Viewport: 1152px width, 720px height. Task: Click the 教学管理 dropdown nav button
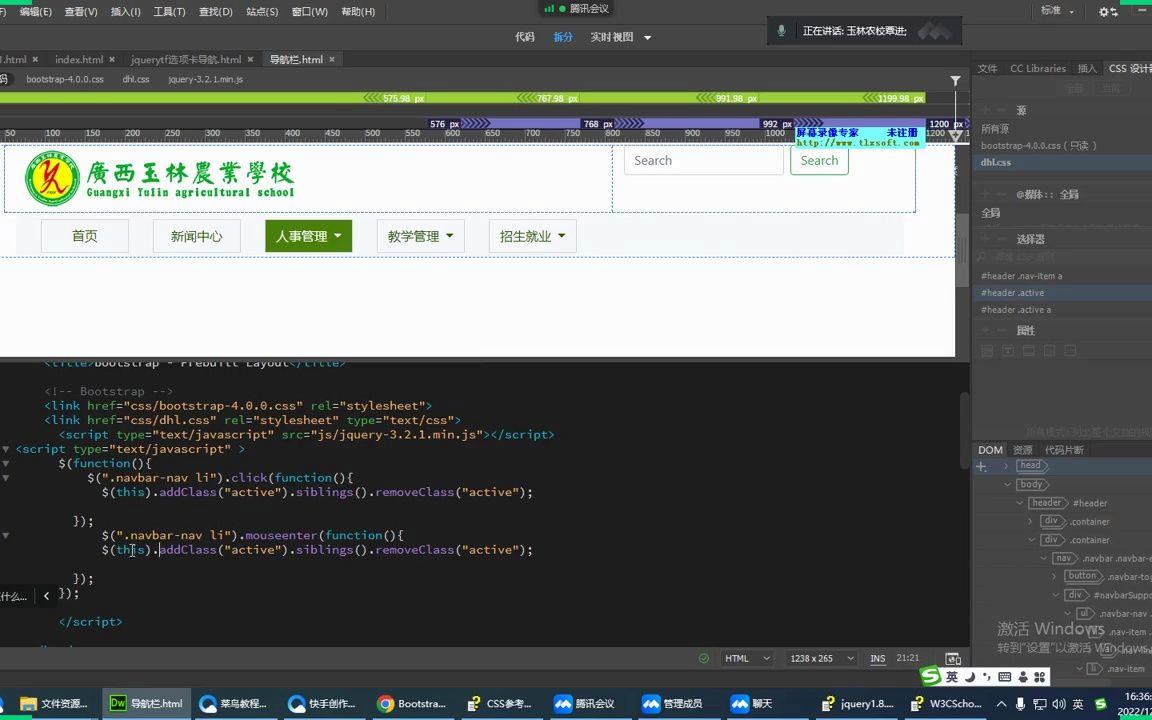[x=420, y=236]
